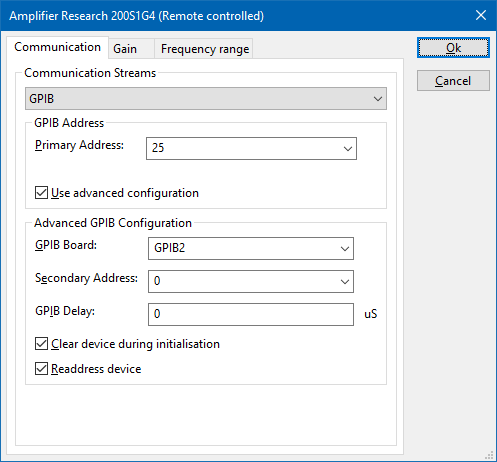Click the GPIB Delay input field
The height and width of the screenshot is (462, 497).
click(x=251, y=314)
